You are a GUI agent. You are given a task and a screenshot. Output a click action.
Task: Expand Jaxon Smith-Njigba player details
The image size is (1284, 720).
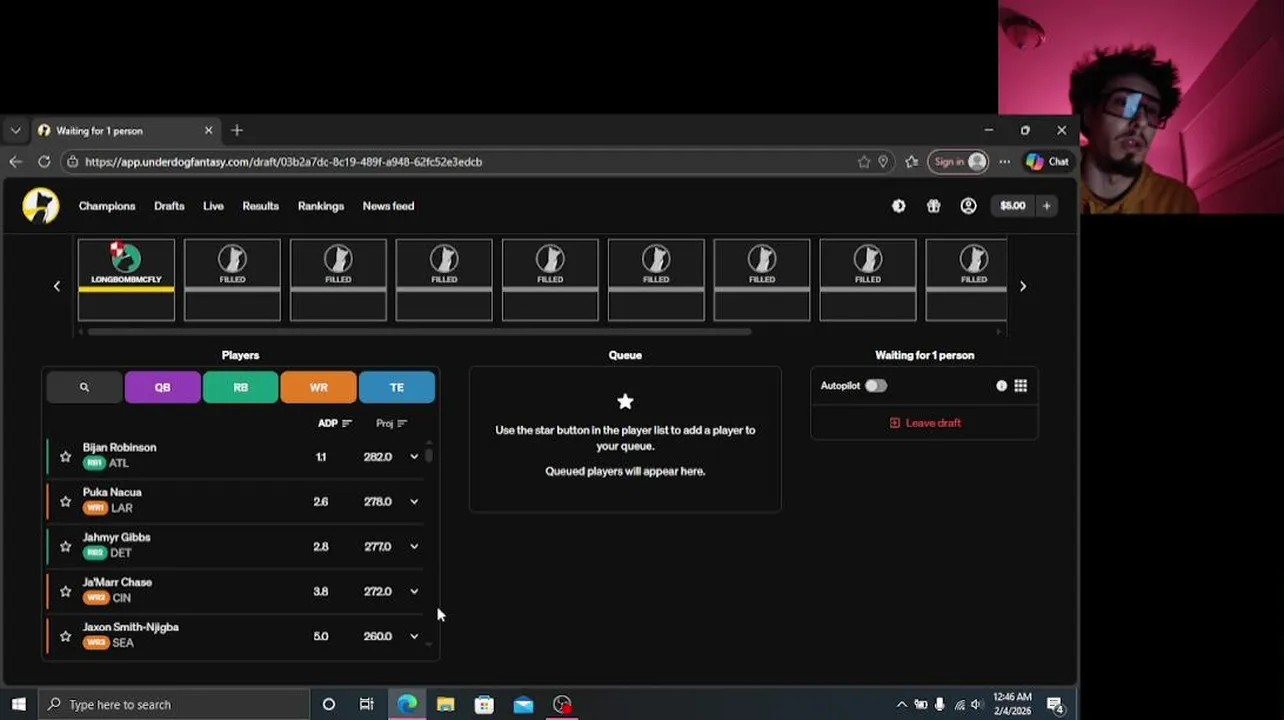pyautogui.click(x=414, y=636)
